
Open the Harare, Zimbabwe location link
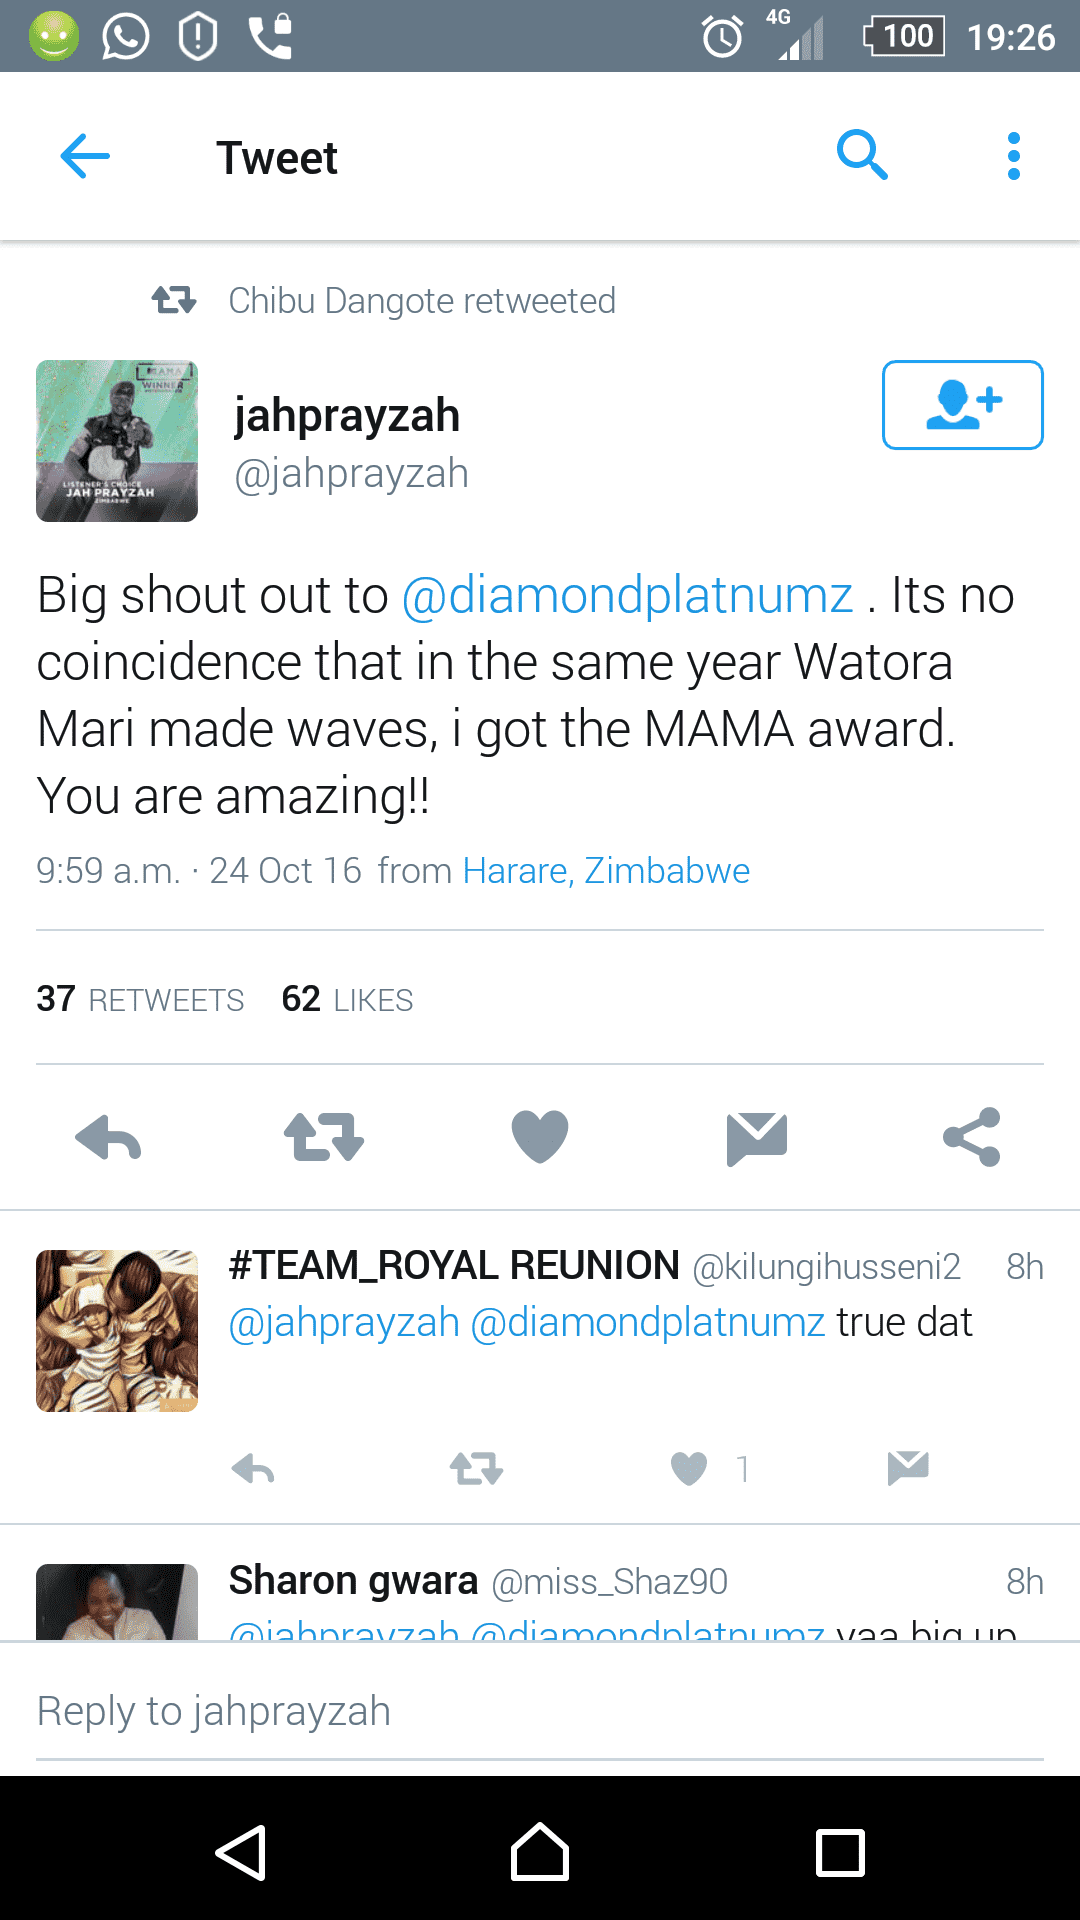pyautogui.click(x=606, y=871)
